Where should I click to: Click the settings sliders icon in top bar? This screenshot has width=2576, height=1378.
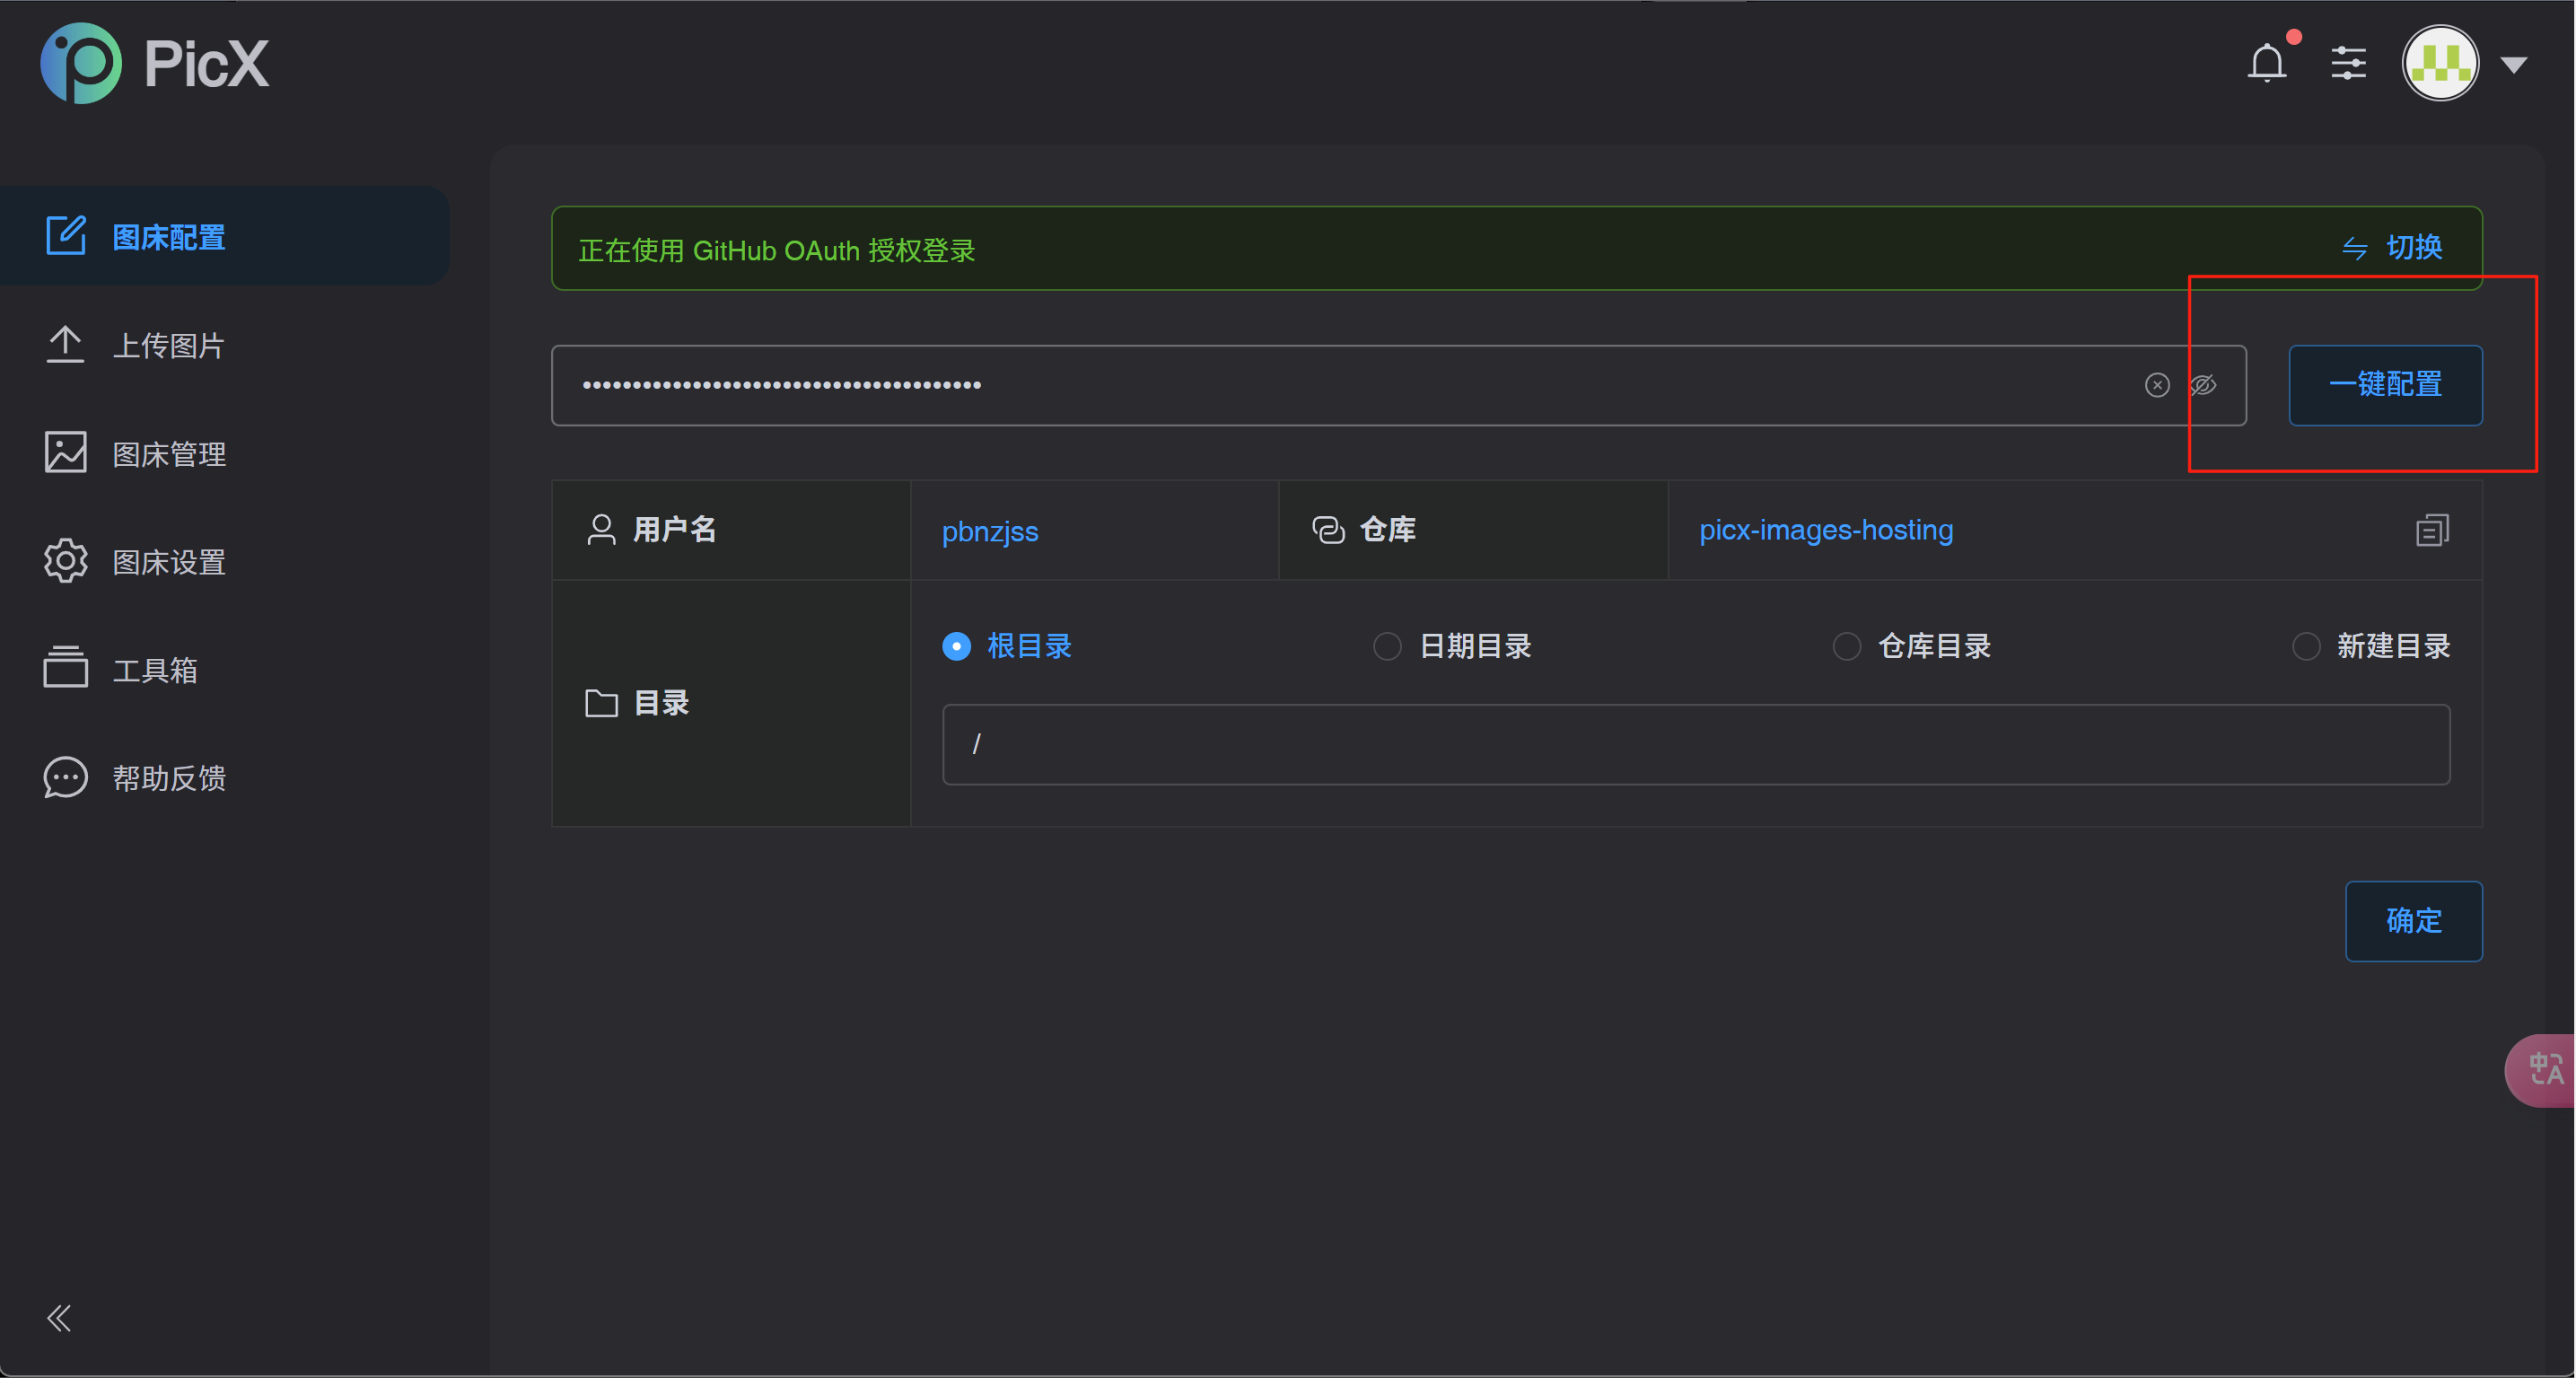coord(2348,63)
